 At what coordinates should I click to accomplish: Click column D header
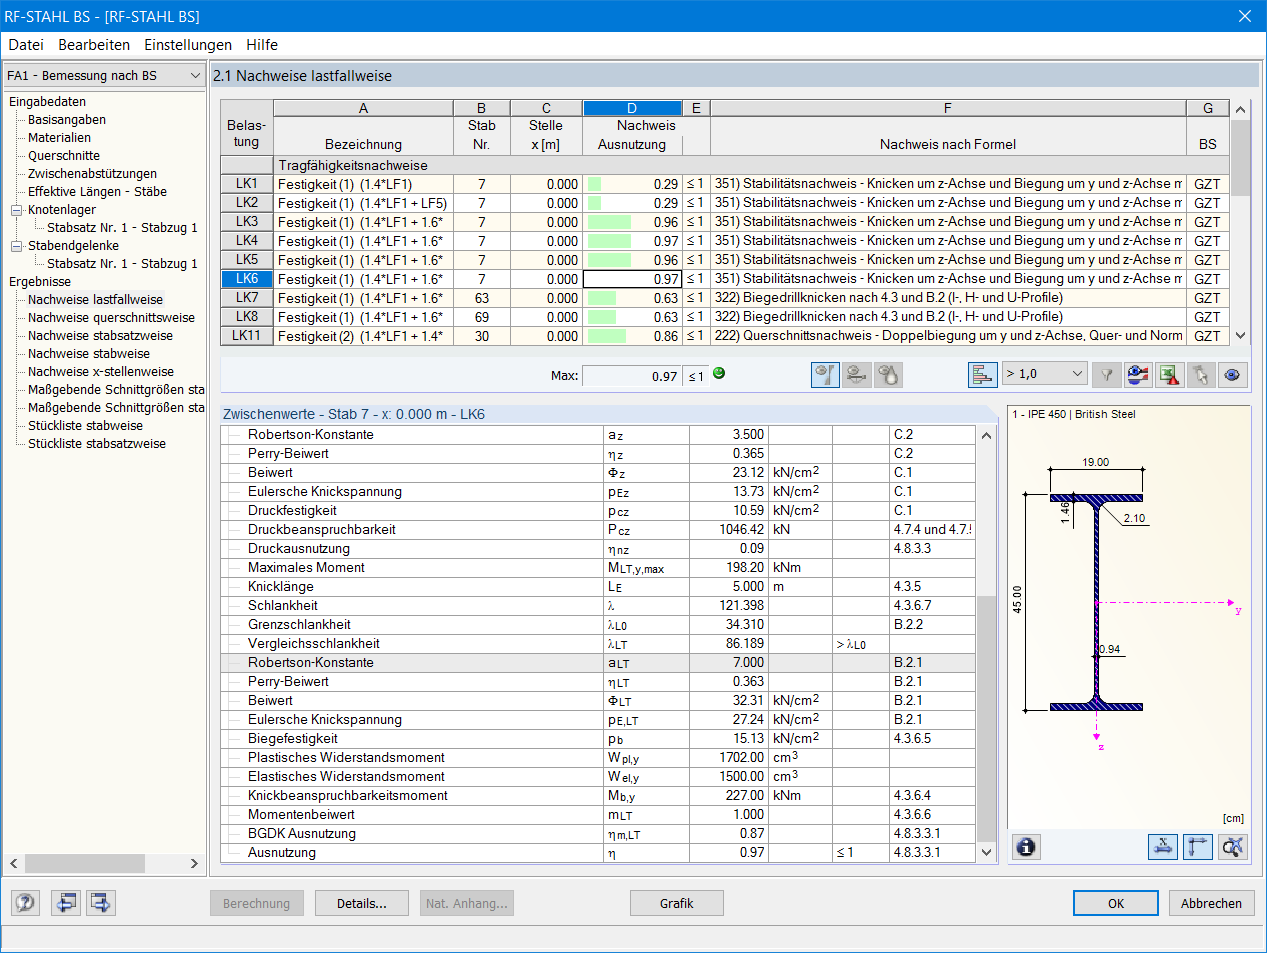[632, 108]
